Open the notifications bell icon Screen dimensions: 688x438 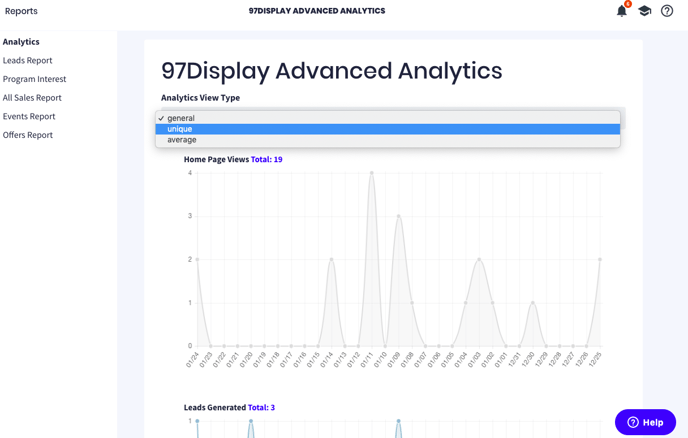(622, 11)
